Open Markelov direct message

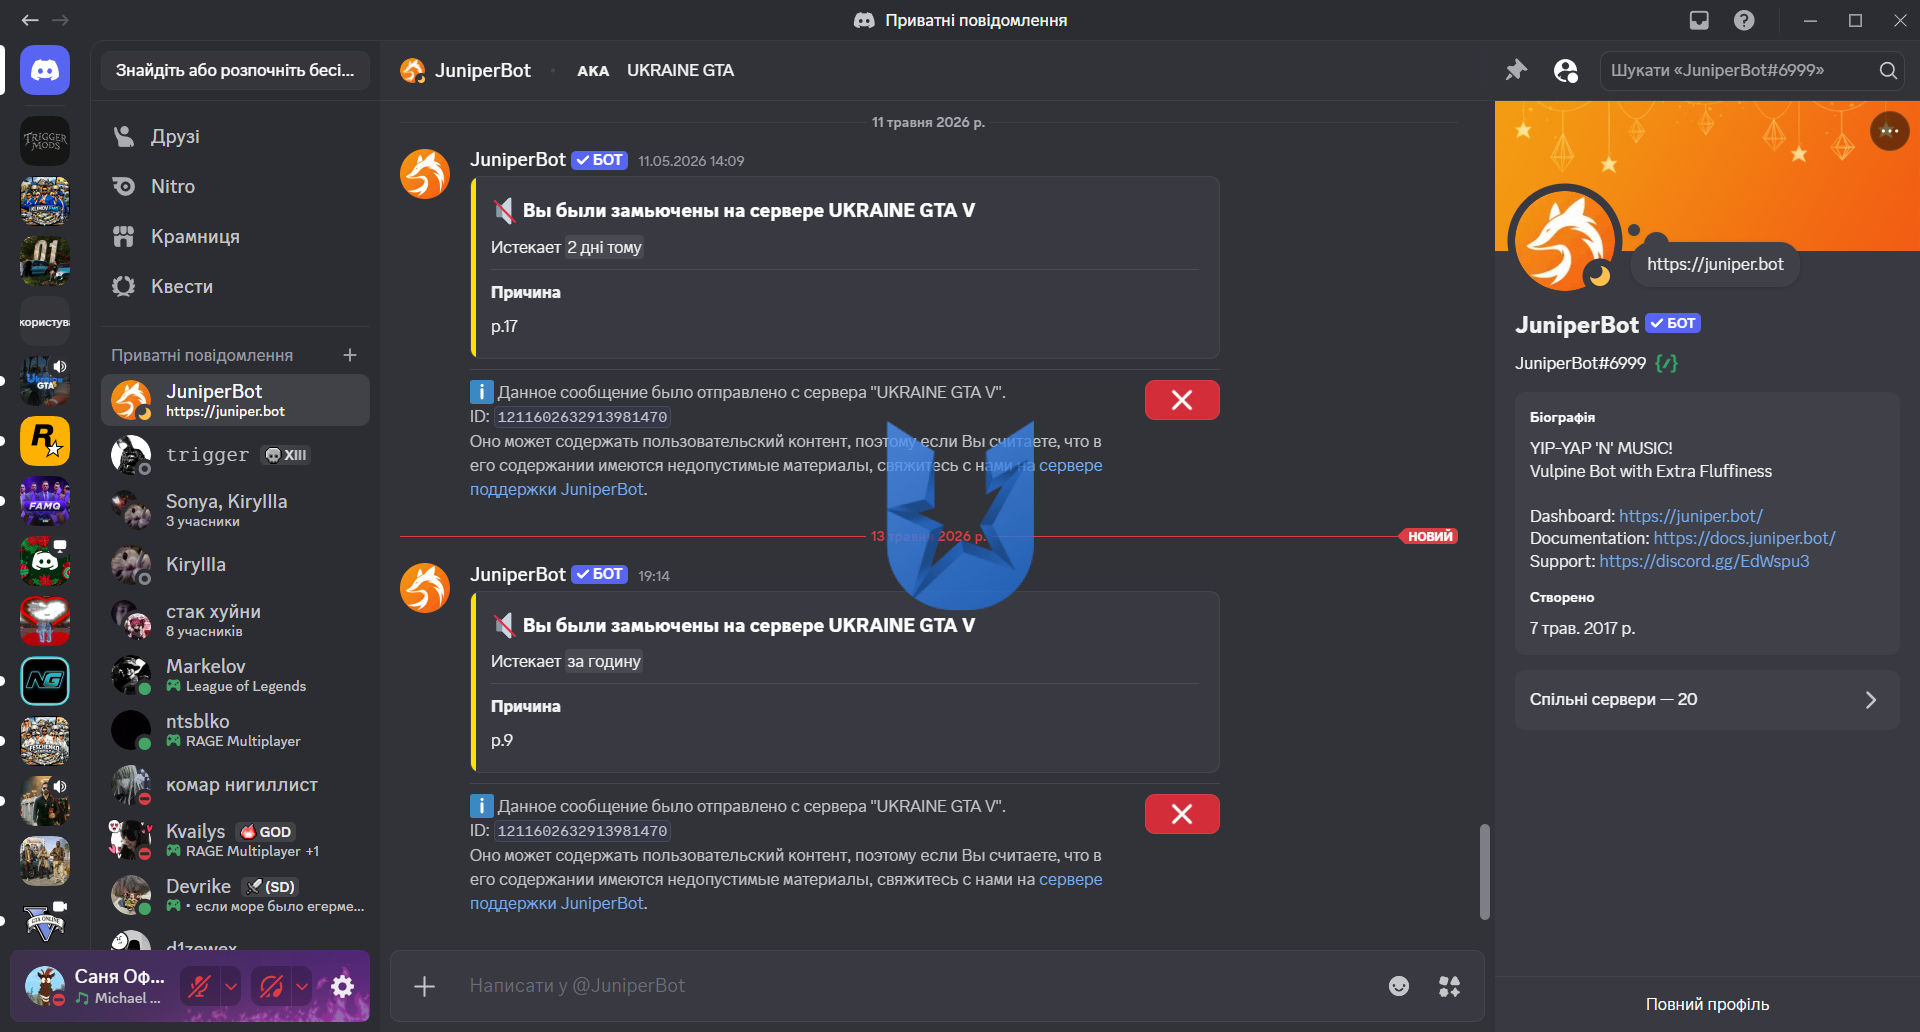(235, 675)
